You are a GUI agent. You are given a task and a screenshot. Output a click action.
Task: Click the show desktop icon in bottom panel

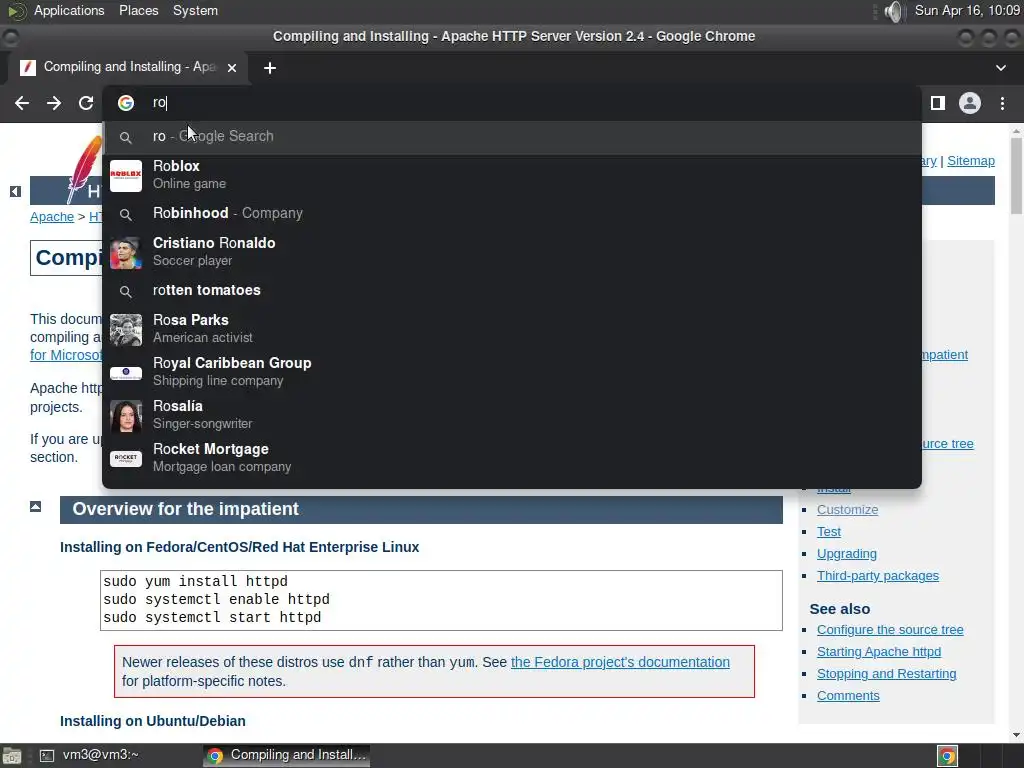coord(12,756)
